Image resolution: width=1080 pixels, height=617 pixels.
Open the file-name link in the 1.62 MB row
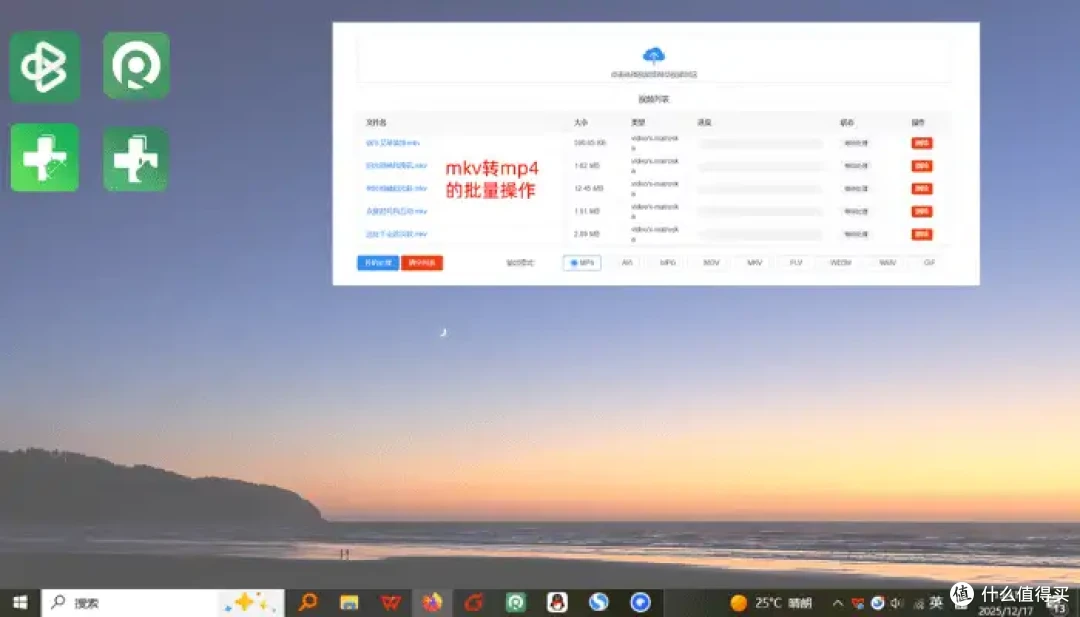(x=396, y=166)
